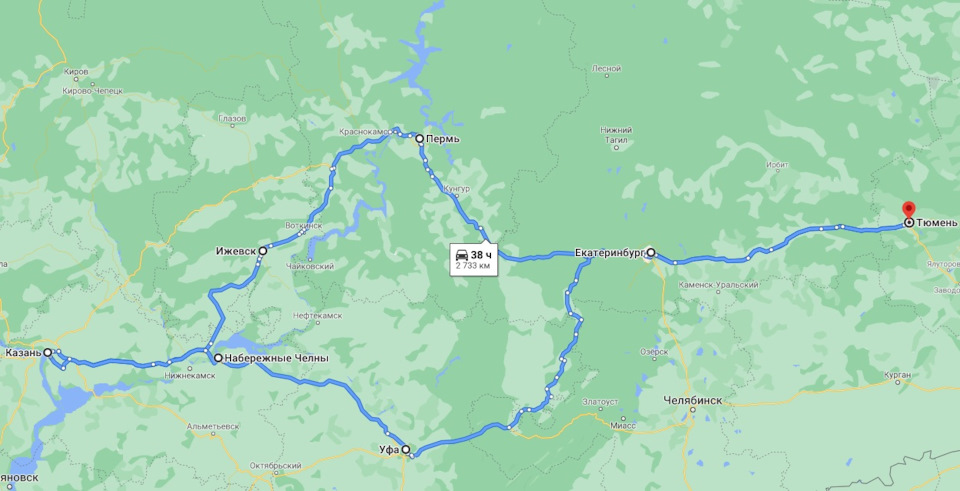Click the 2 733 км distance text
960x491 pixels.
point(473,266)
